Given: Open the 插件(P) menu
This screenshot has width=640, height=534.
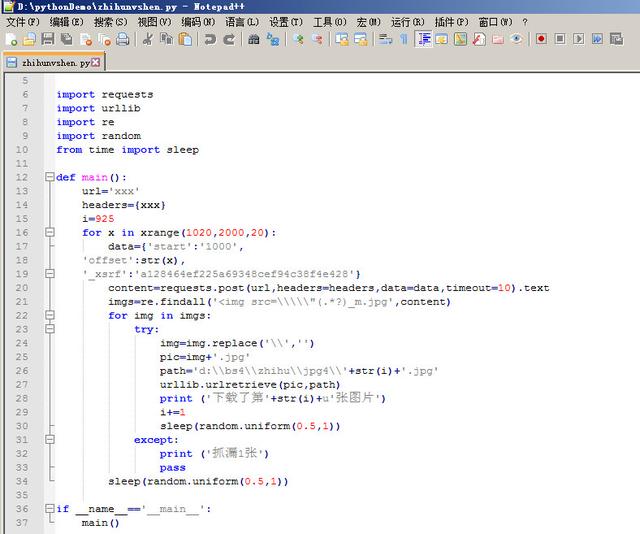Looking at the screenshot, I should 451,21.
